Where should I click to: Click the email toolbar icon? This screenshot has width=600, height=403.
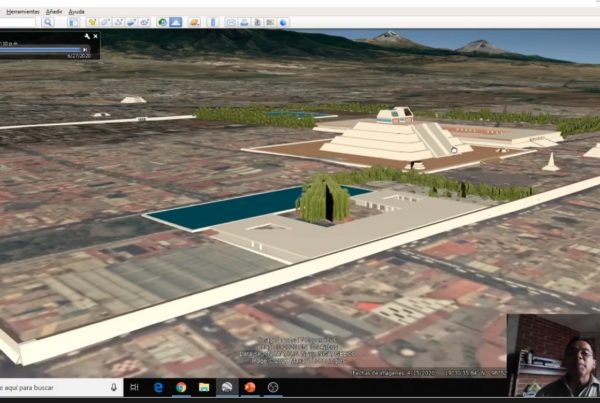coord(231,21)
